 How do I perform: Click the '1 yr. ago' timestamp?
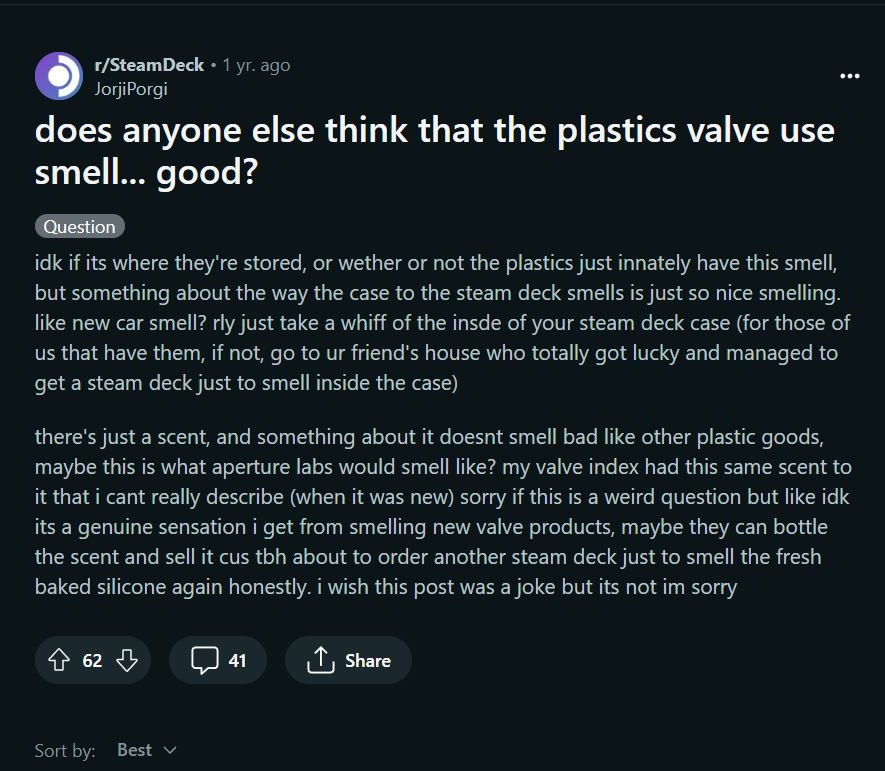256,65
